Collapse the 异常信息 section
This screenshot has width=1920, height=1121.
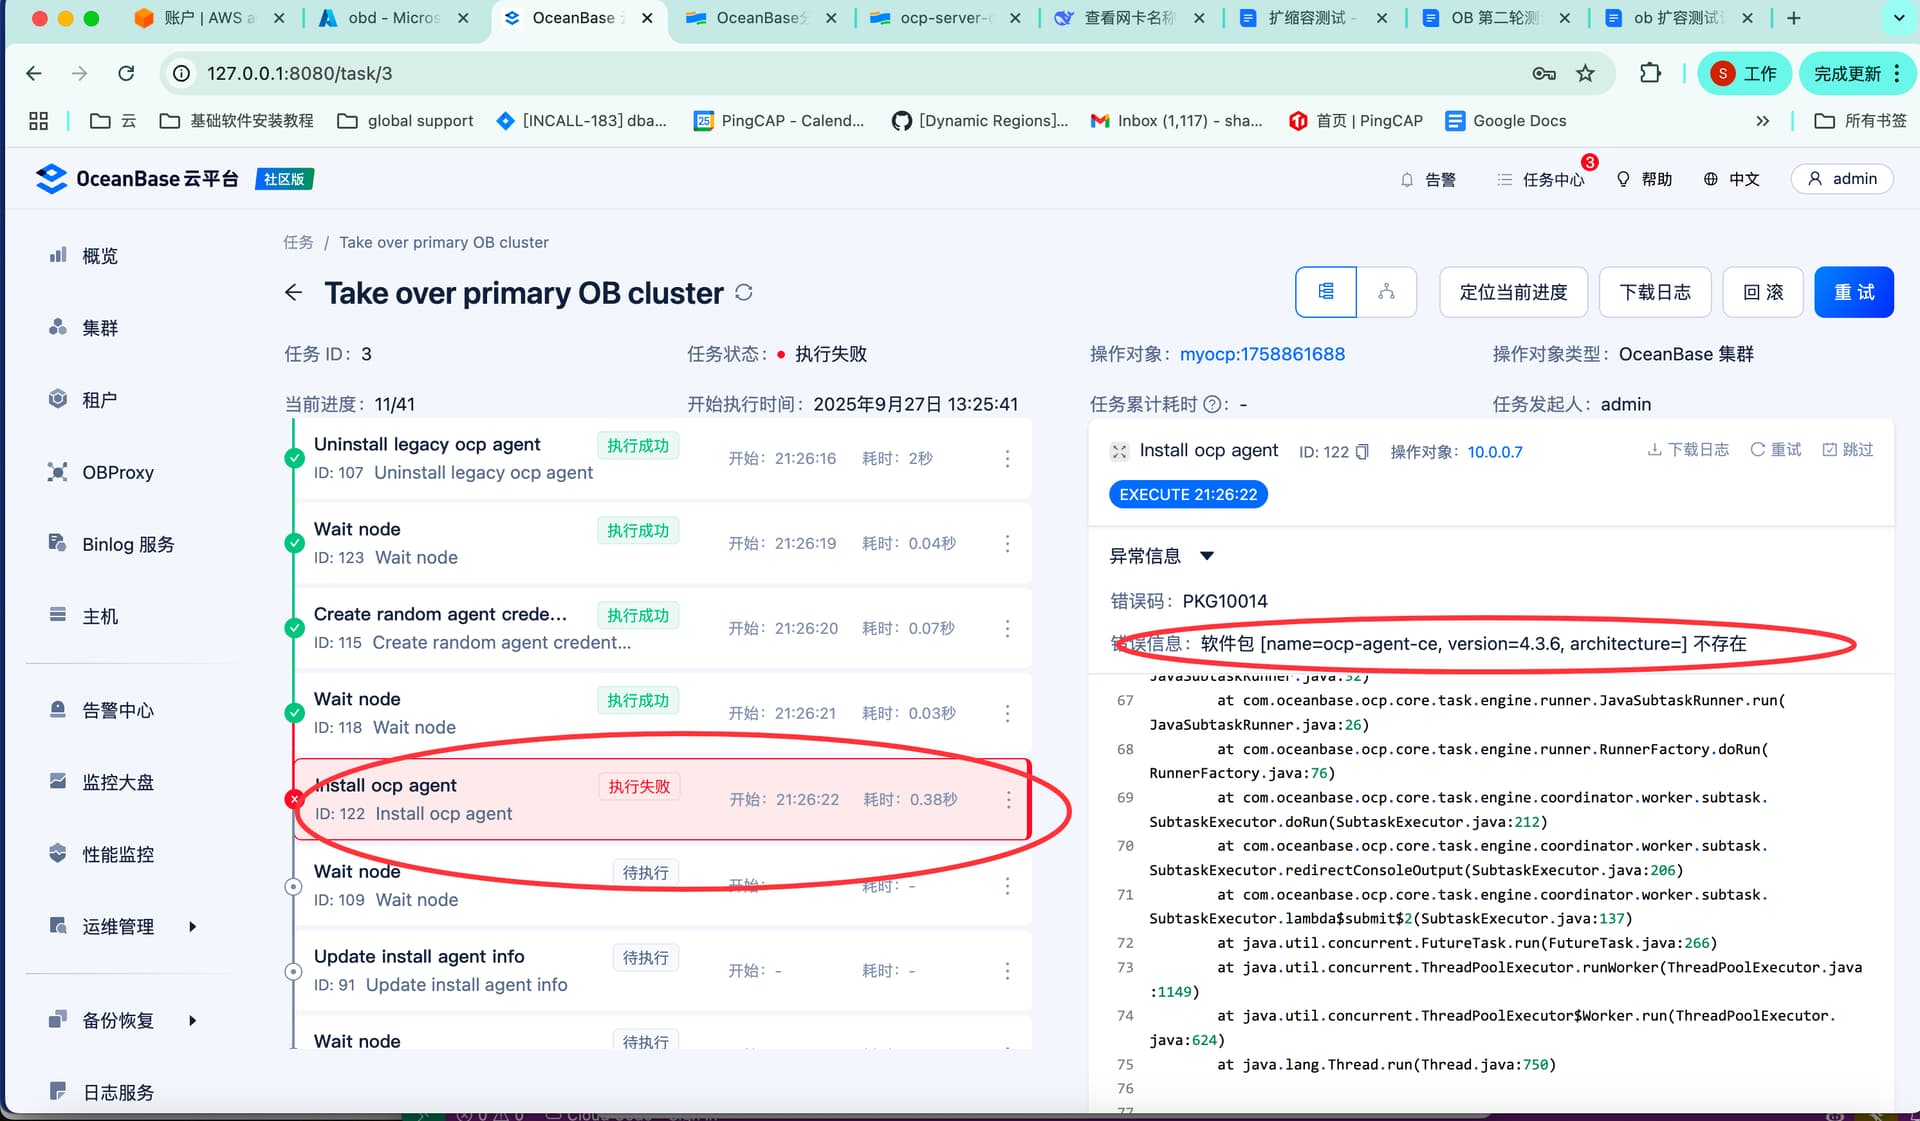pyautogui.click(x=1207, y=556)
